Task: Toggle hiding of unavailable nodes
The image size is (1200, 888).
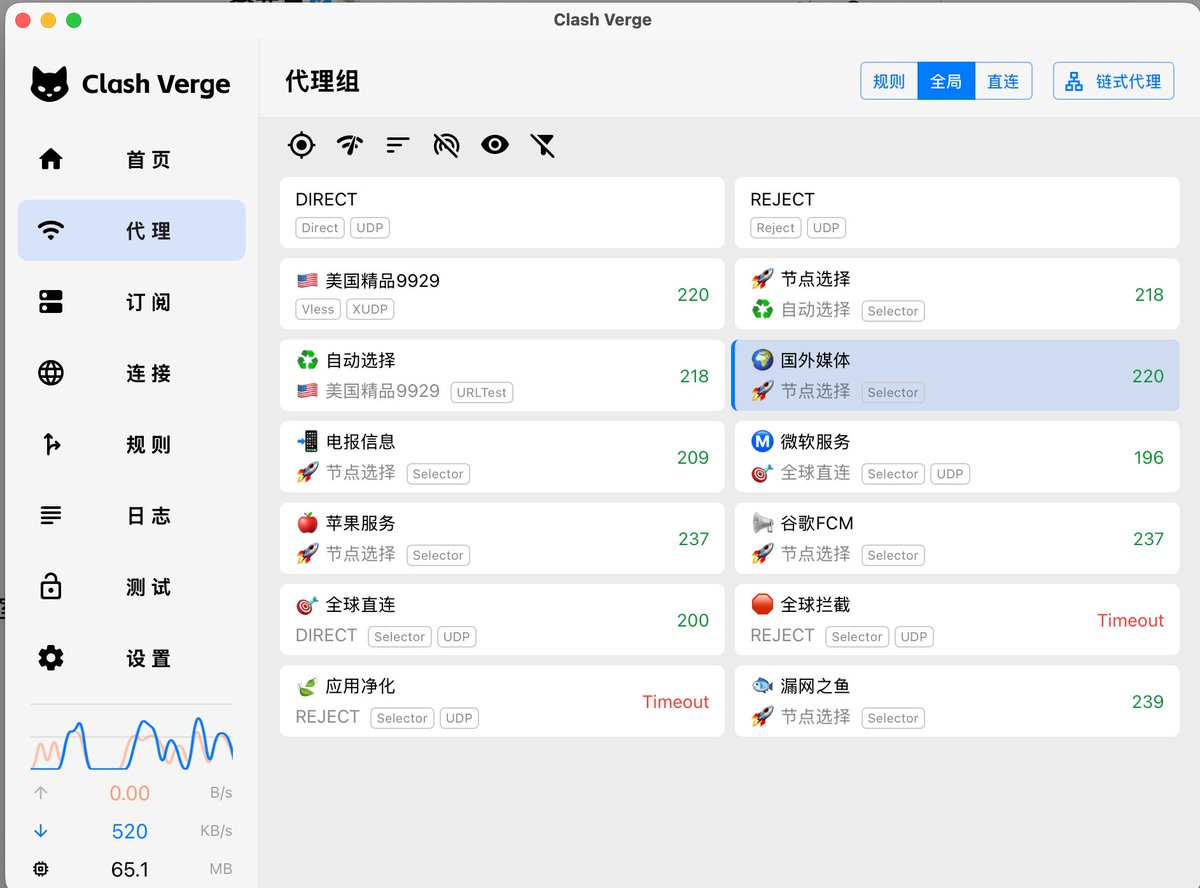Action: (446, 145)
